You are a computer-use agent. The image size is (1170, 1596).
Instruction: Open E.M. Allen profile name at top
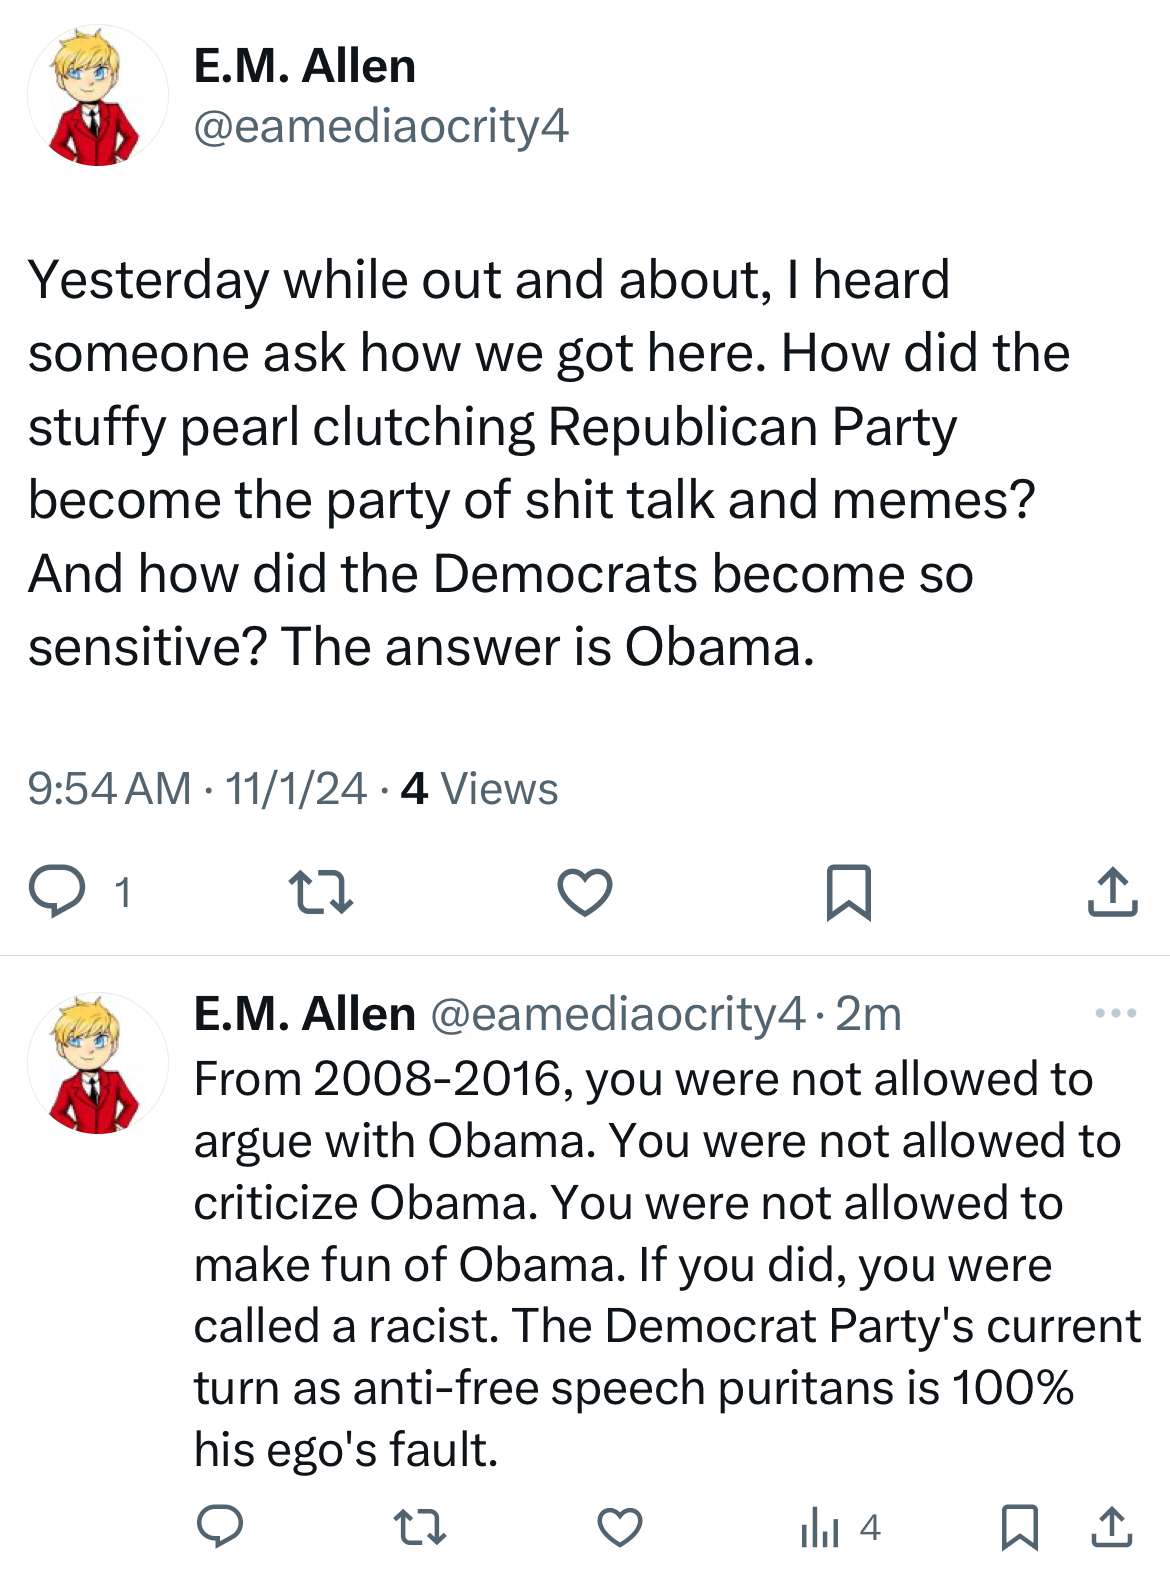tap(305, 66)
